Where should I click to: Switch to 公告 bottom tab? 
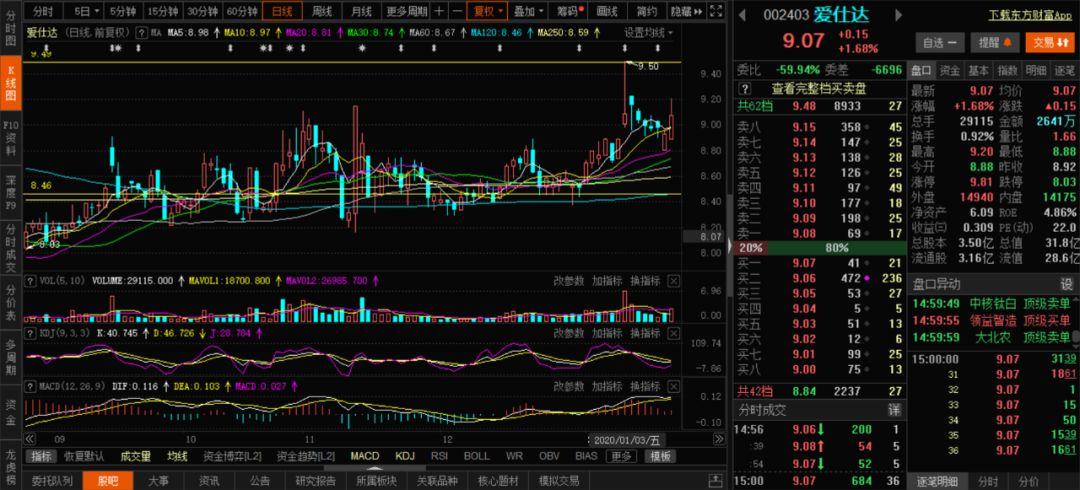point(260,480)
